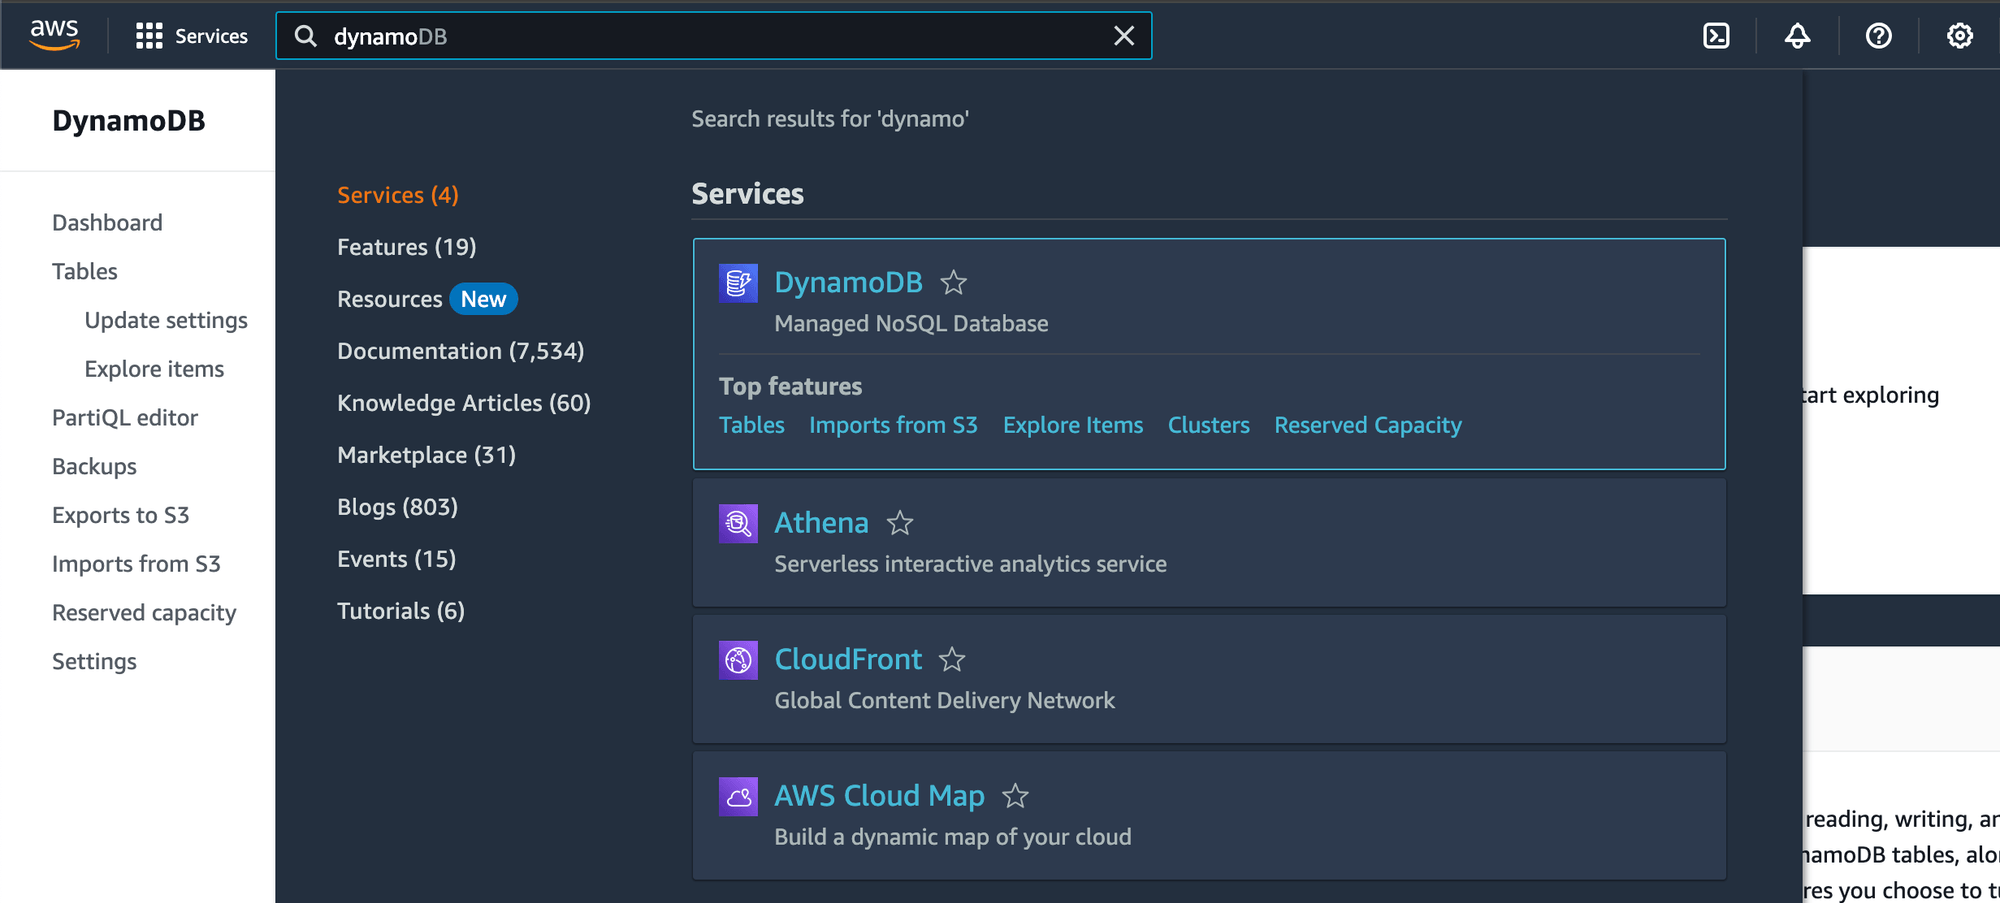Favorite Athena with the star

[900, 523]
